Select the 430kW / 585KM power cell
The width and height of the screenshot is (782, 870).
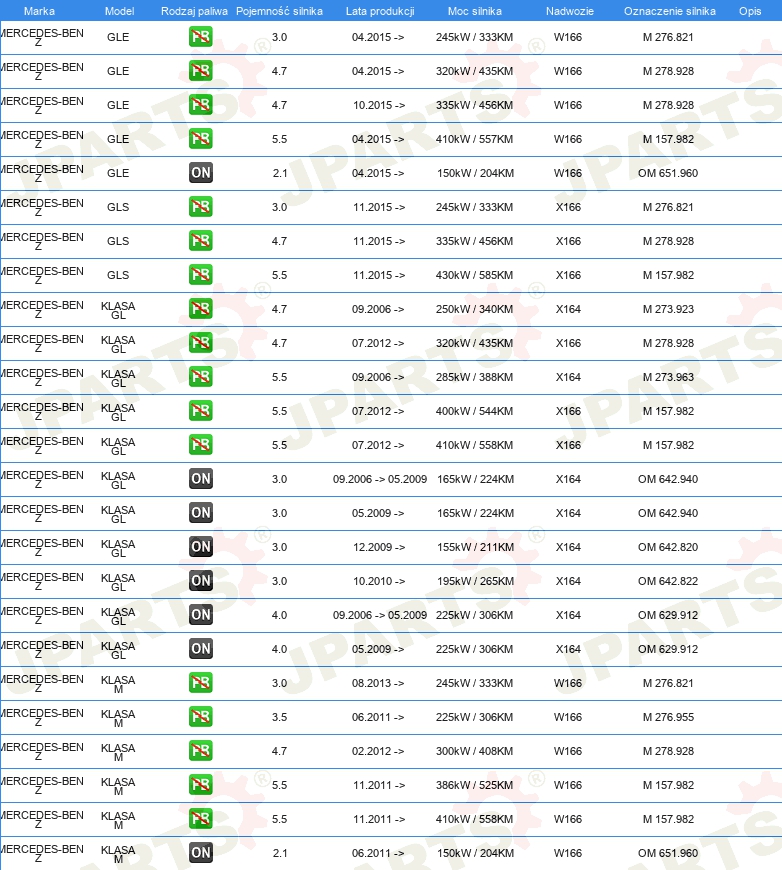tap(475, 275)
